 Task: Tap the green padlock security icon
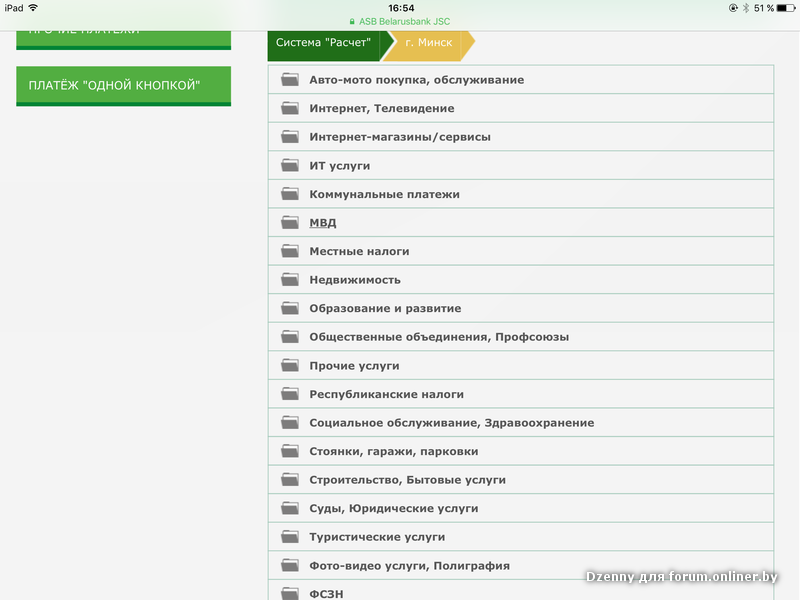(352, 21)
